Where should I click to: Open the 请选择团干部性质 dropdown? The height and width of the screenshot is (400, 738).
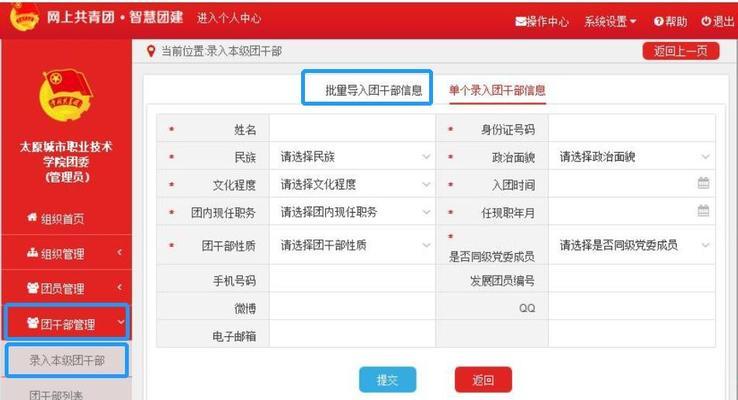click(353, 245)
